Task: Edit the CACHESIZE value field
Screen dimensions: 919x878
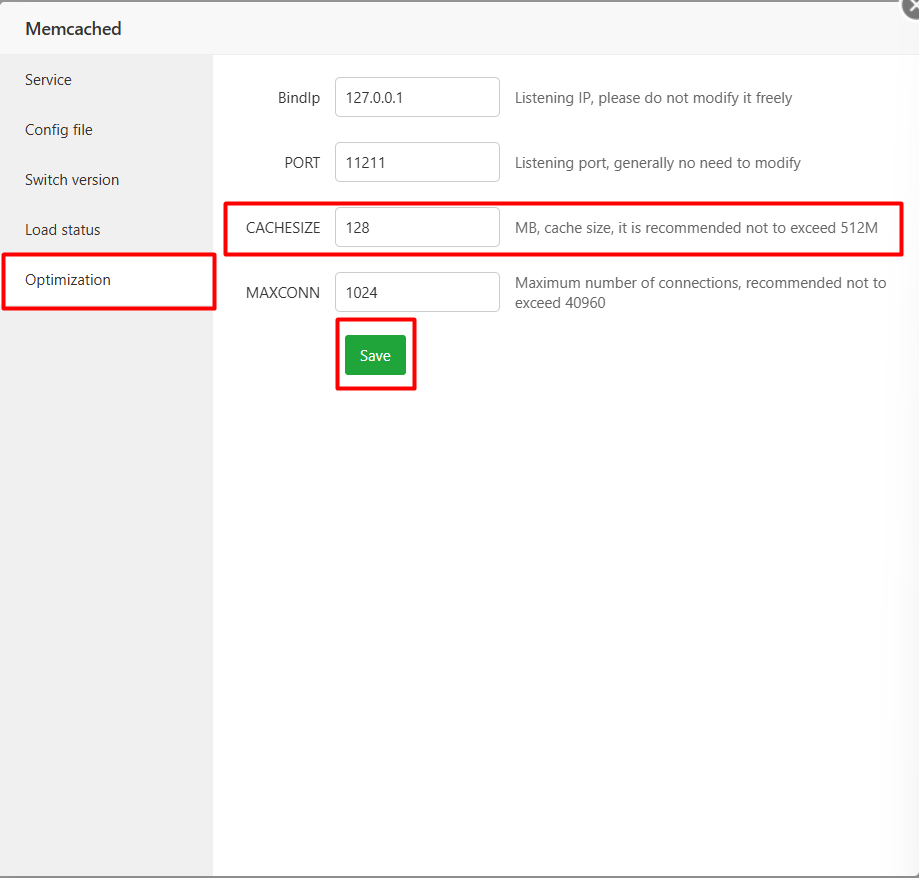Action: coord(417,227)
